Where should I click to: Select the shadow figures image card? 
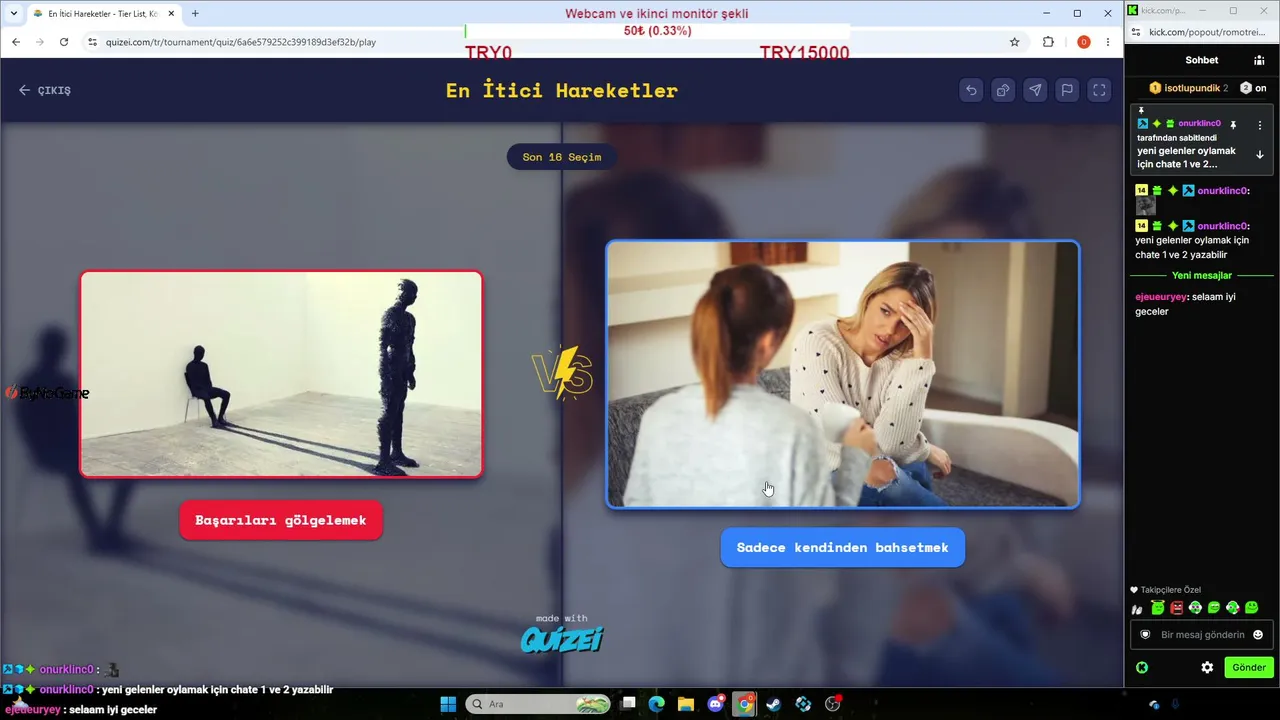tap(281, 374)
